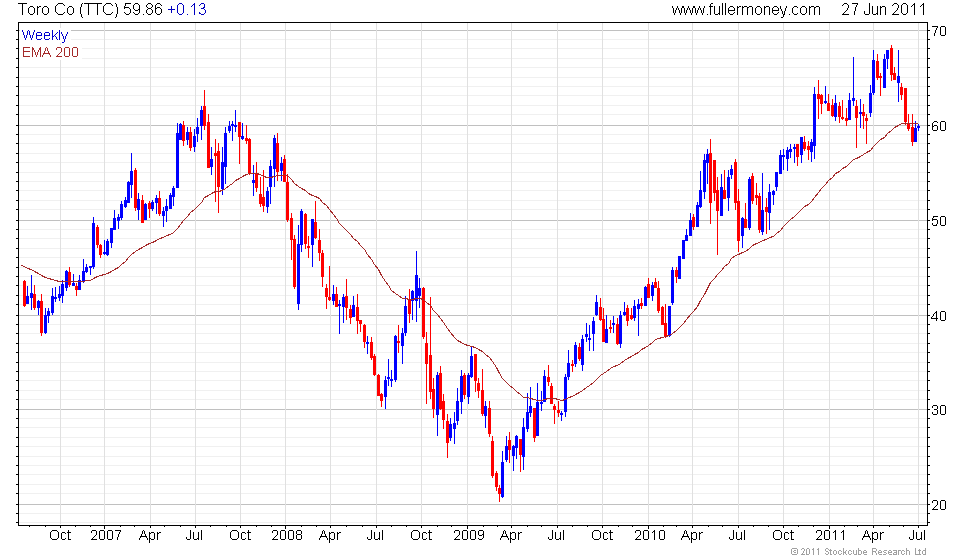Click the 40 price axis label
The image size is (980, 560).
pyautogui.click(x=939, y=316)
